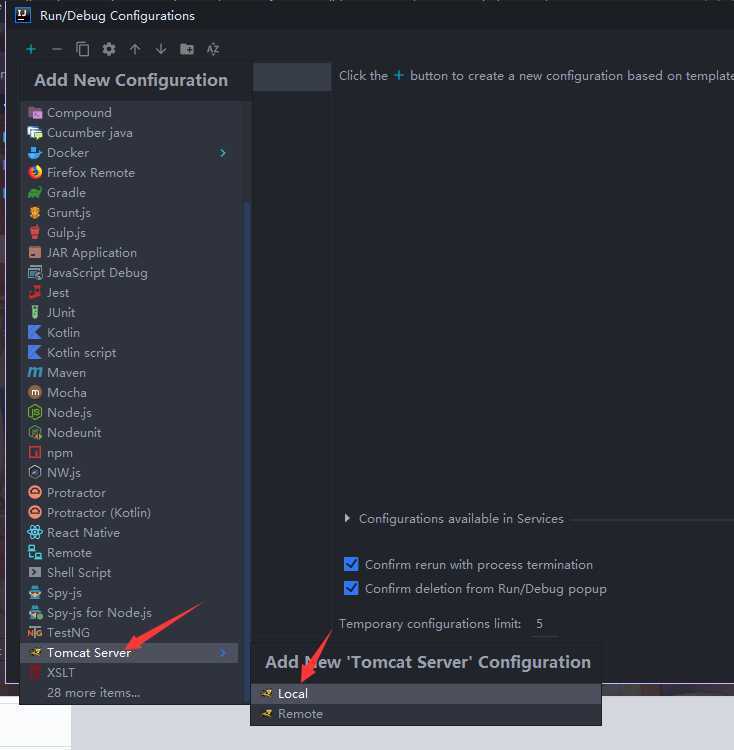Select the JUnit icon
734x750 pixels.
(35, 312)
